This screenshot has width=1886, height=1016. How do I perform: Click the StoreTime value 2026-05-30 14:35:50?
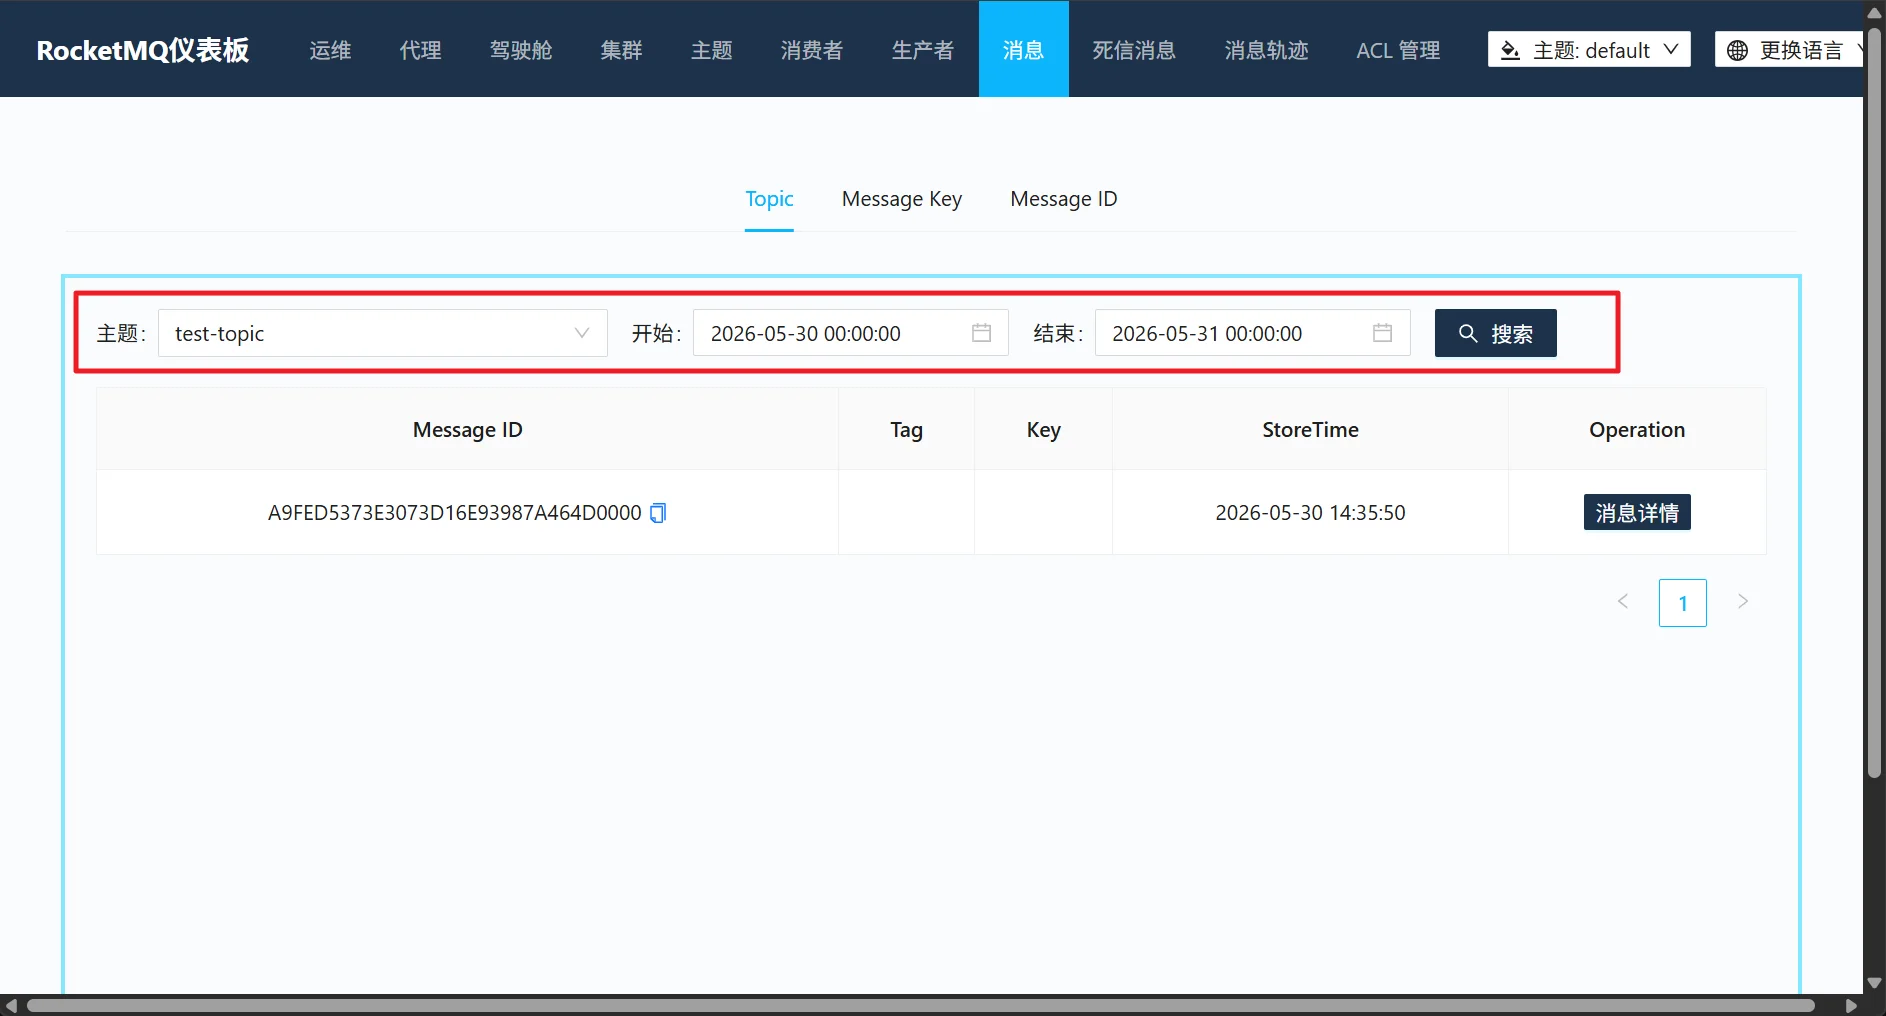pos(1310,513)
